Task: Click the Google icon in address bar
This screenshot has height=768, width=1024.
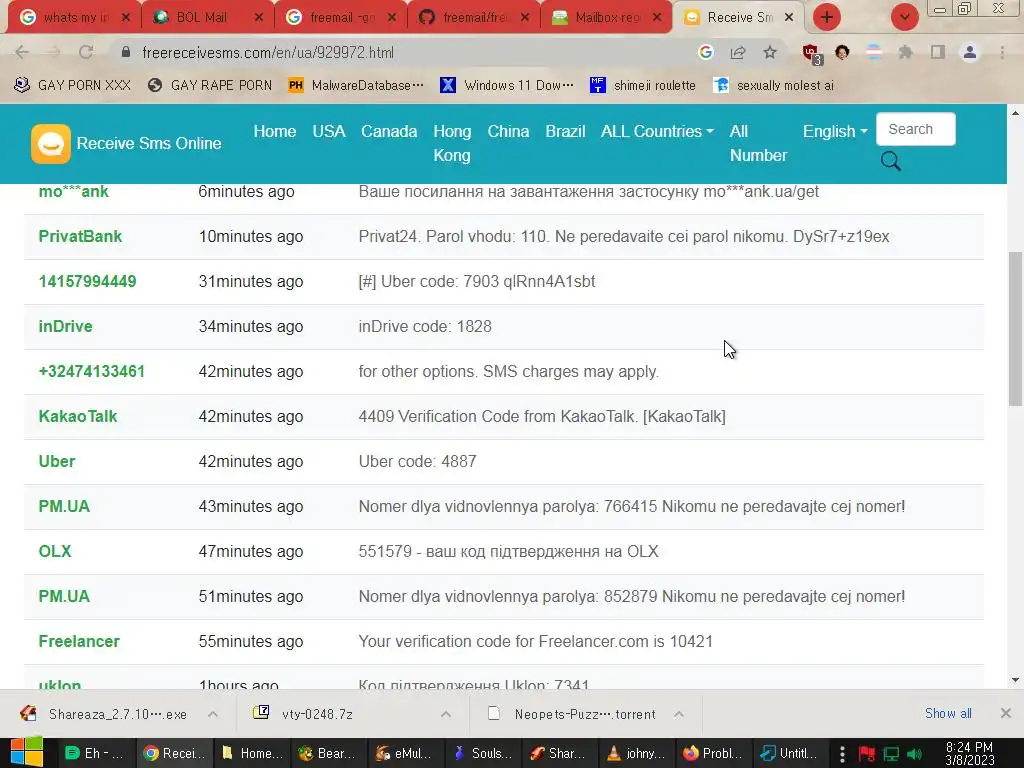Action: pyautogui.click(x=705, y=52)
